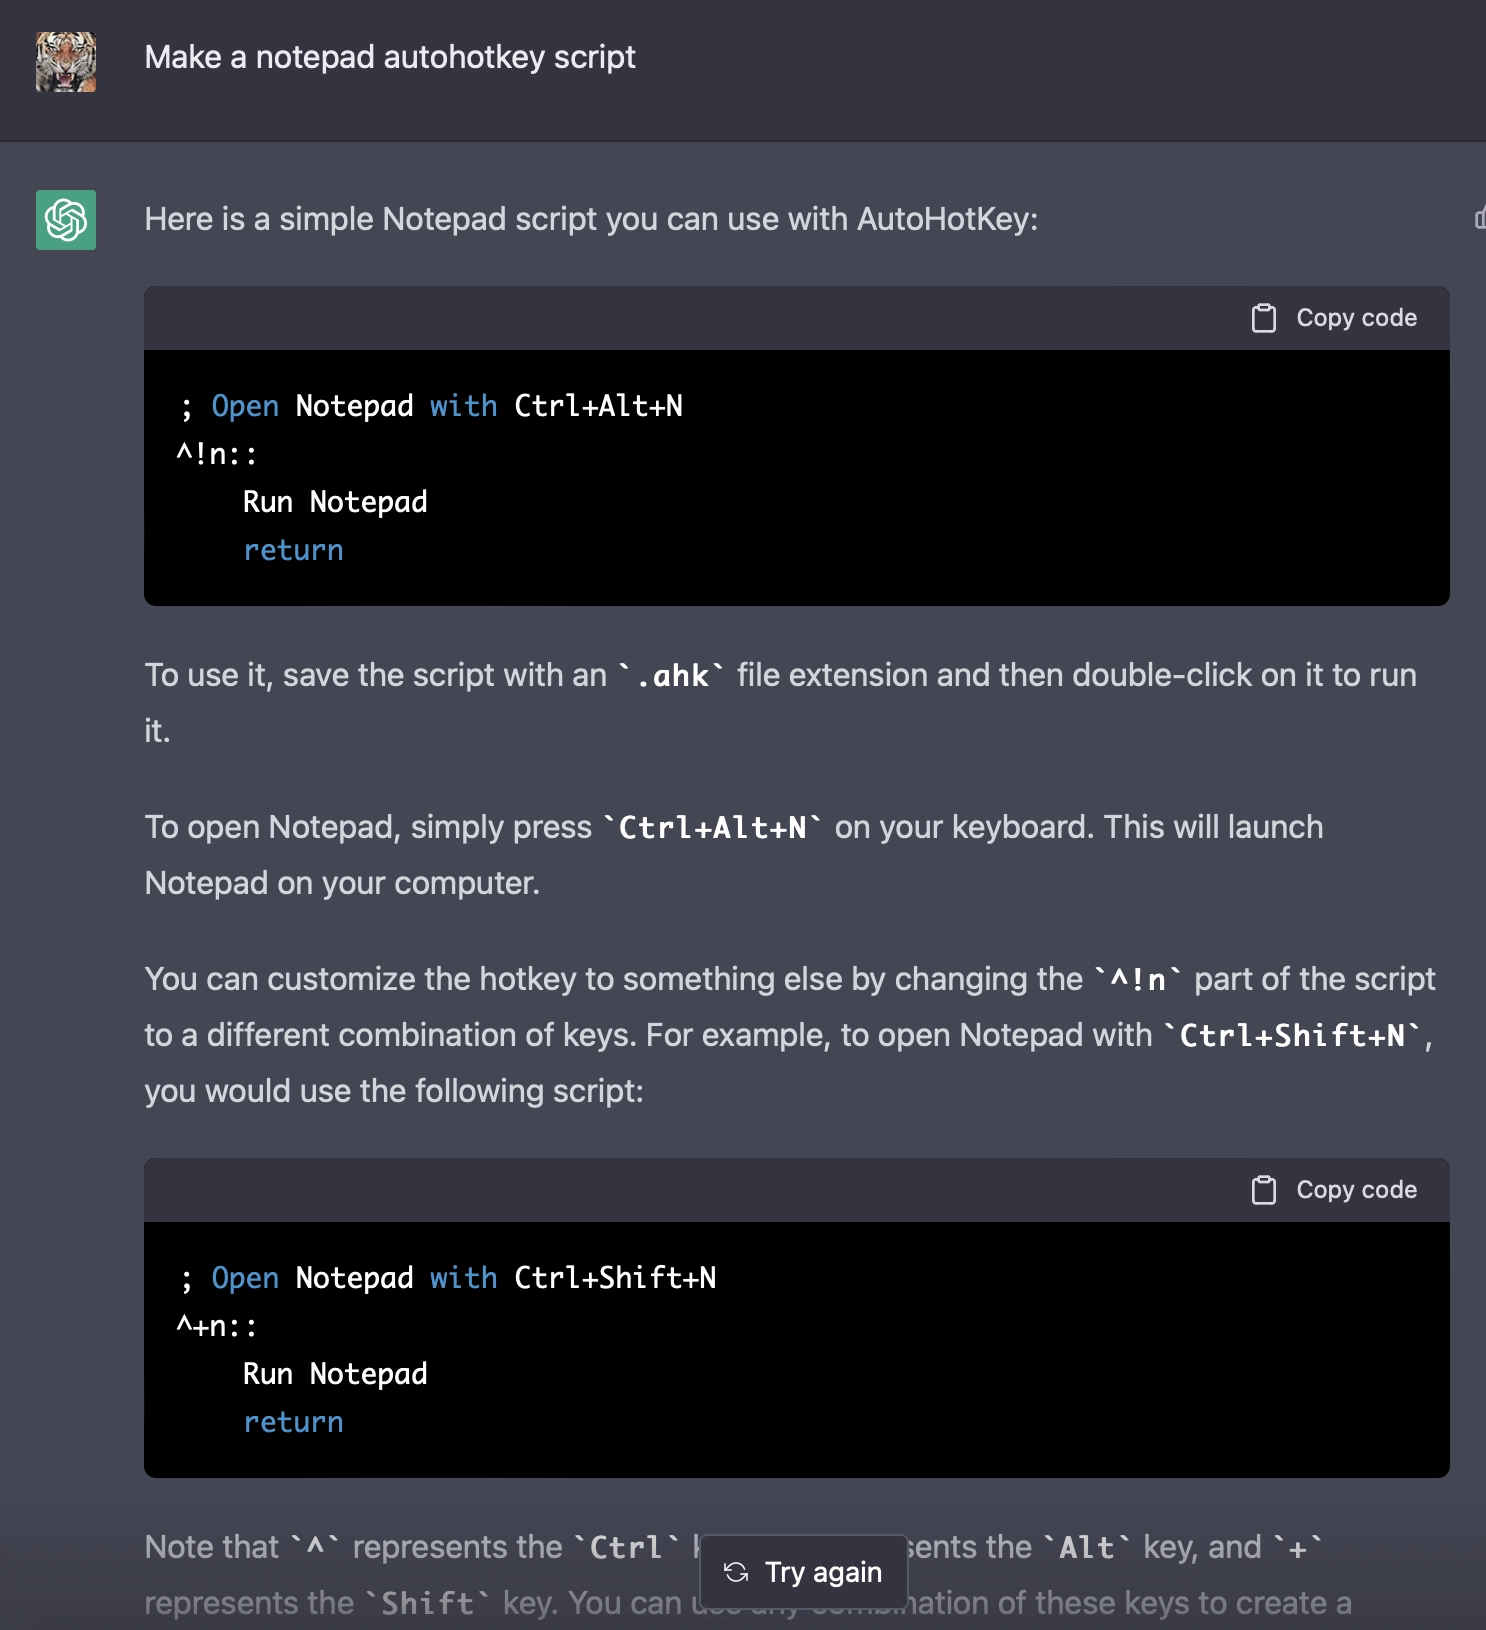Image resolution: width=1486 pixels, height=1630 pixels.
Task: Click the tiger user avatar
Action: 66,62
